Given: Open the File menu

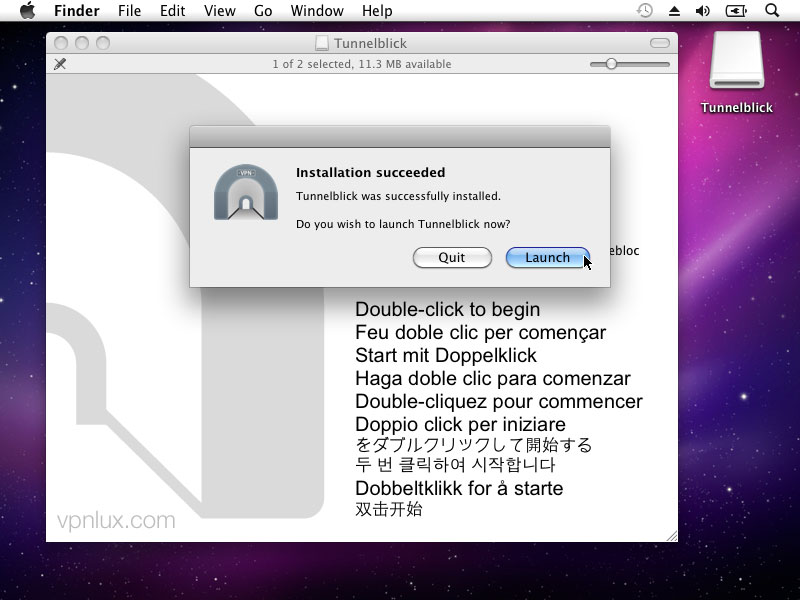Looking at the screenshot, I should pyautogui.click(x=129, y=11).
